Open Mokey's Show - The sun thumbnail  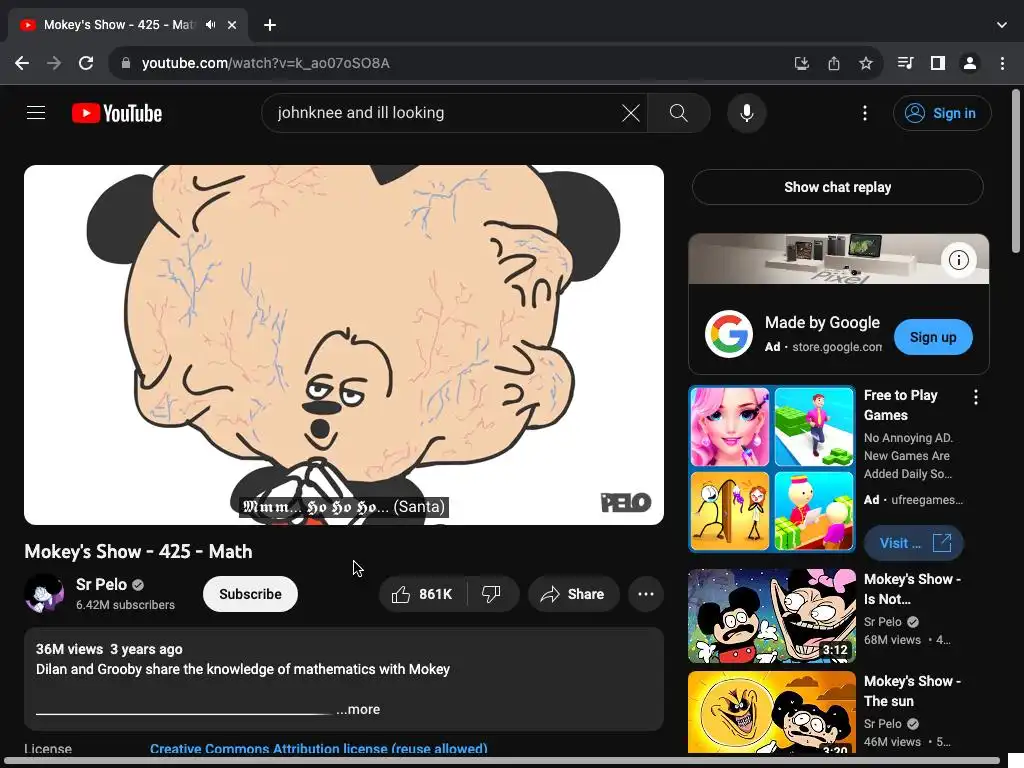771,712
